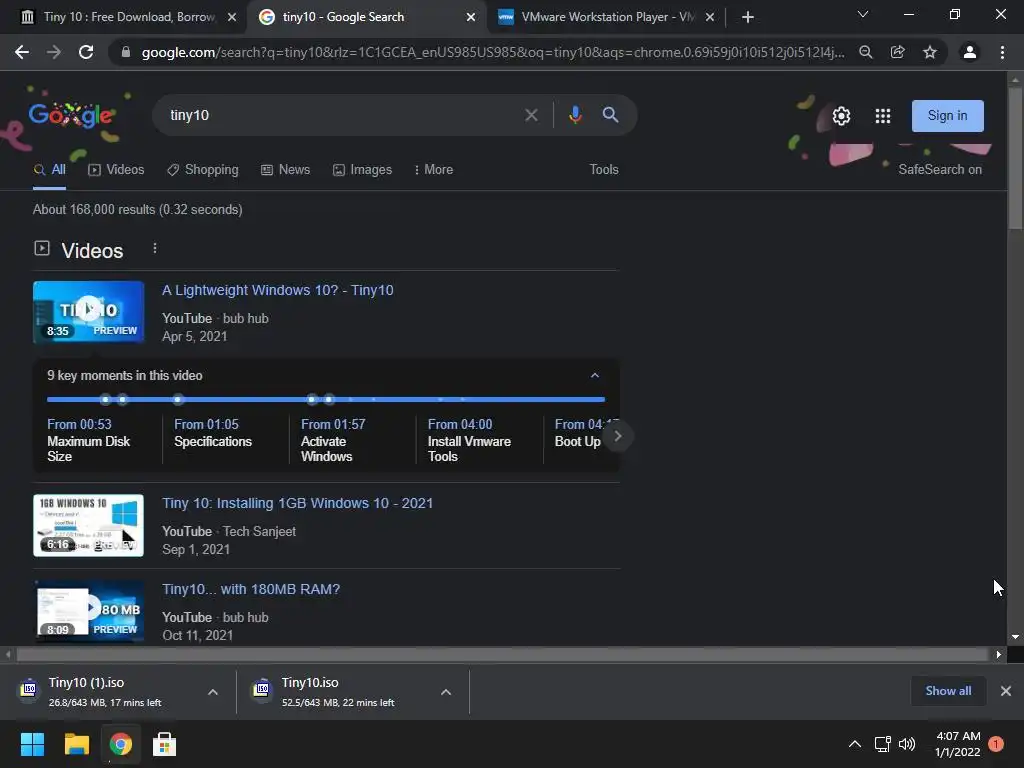Click the Chrome taskbar icon
The height and width of the screenshot is (768, 1024).
120,744
